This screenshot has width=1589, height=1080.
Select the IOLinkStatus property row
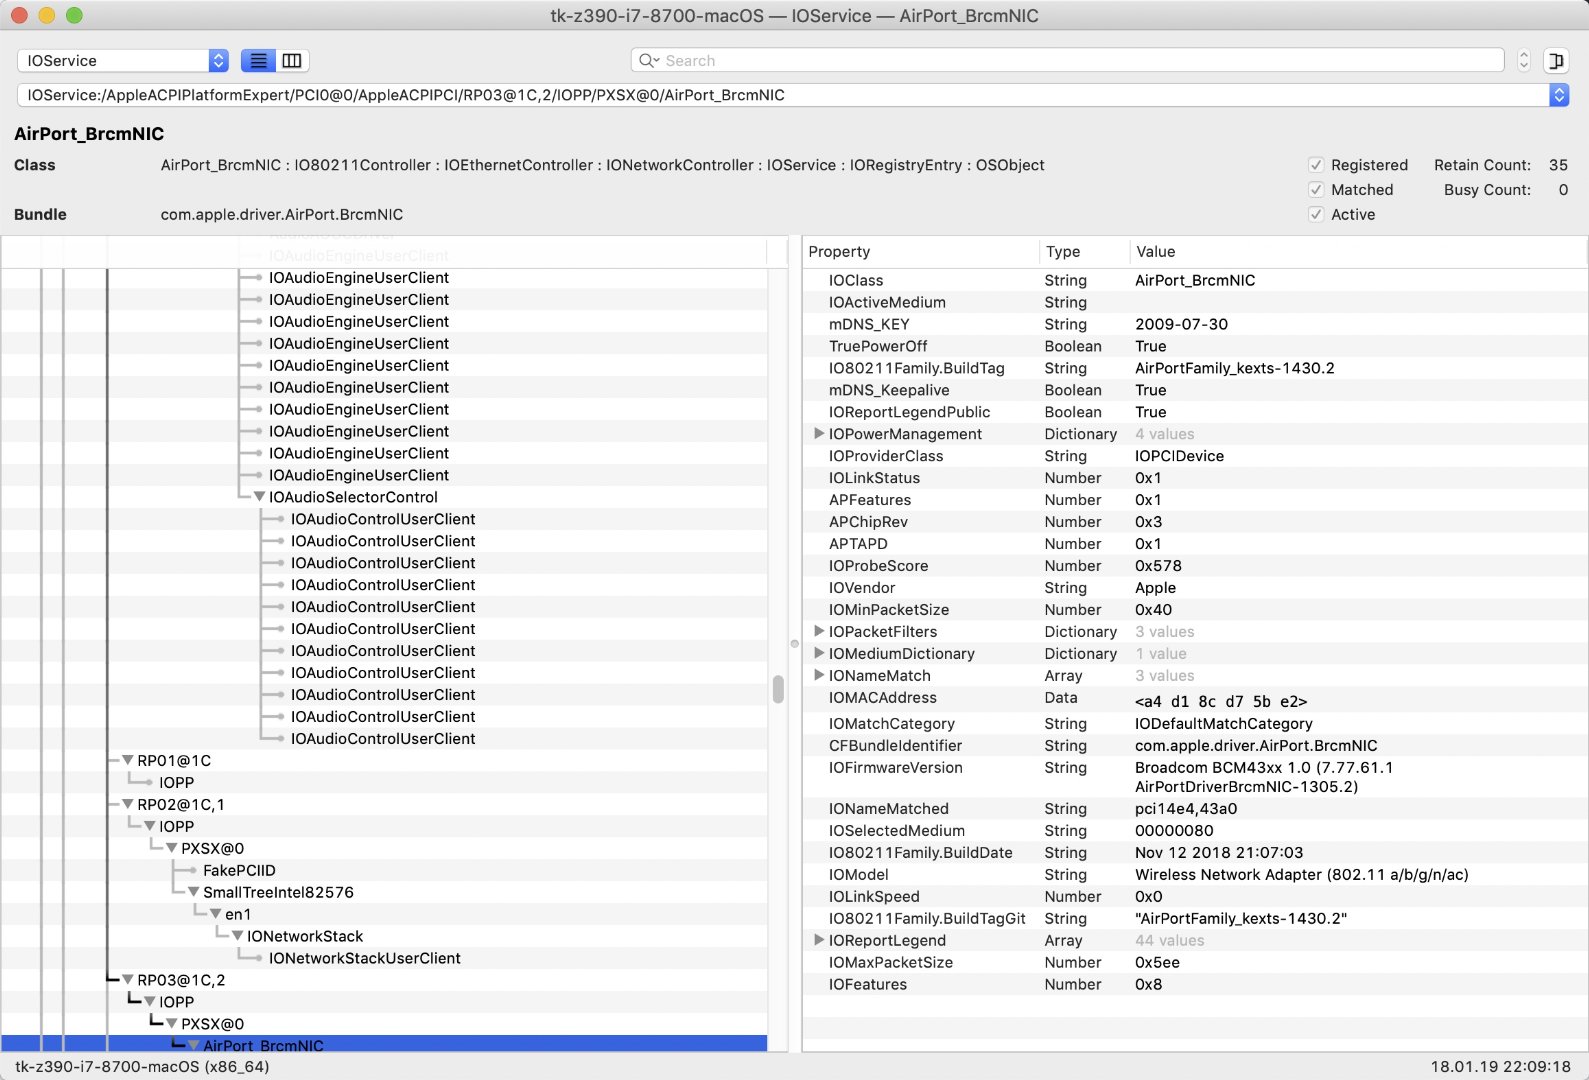point(1195,478)
